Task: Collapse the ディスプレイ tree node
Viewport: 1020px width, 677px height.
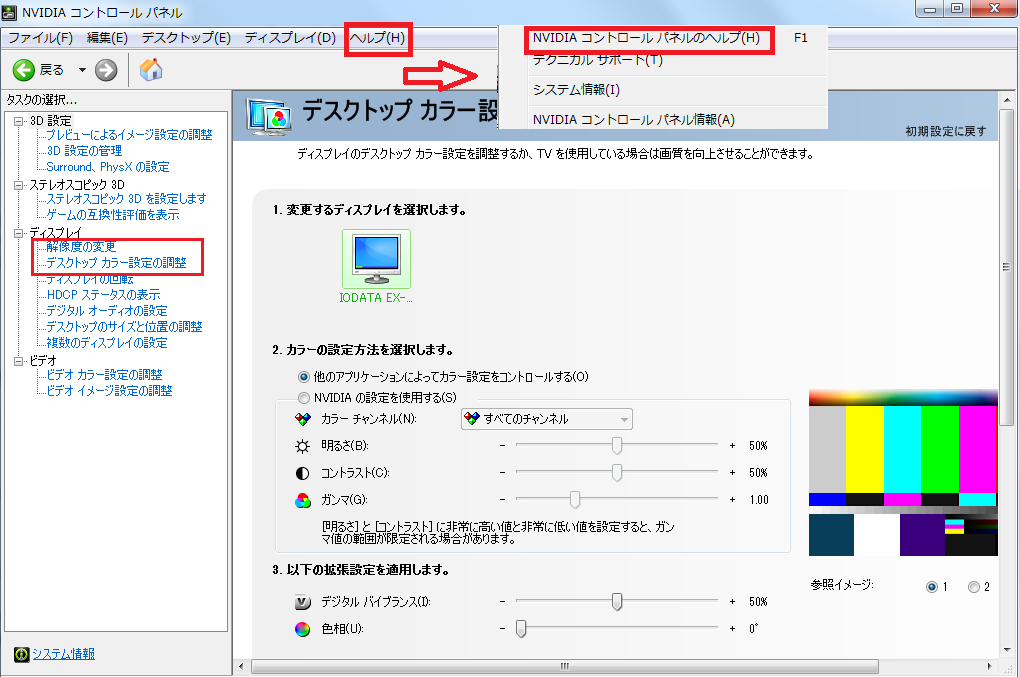Action: (x=19, y=233)
